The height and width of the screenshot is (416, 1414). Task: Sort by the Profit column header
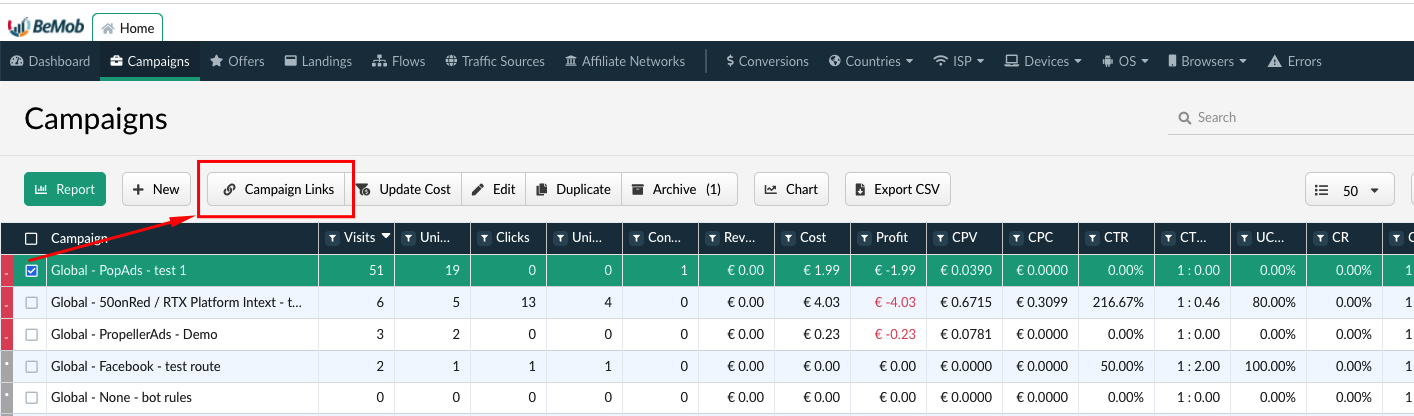[x=892, y=238]
